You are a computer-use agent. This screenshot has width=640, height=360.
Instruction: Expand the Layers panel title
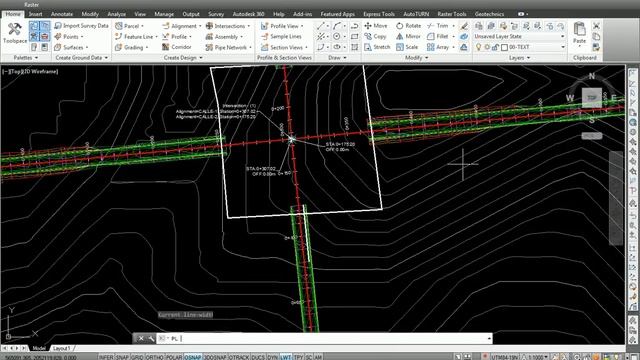(x=519, y=58)
